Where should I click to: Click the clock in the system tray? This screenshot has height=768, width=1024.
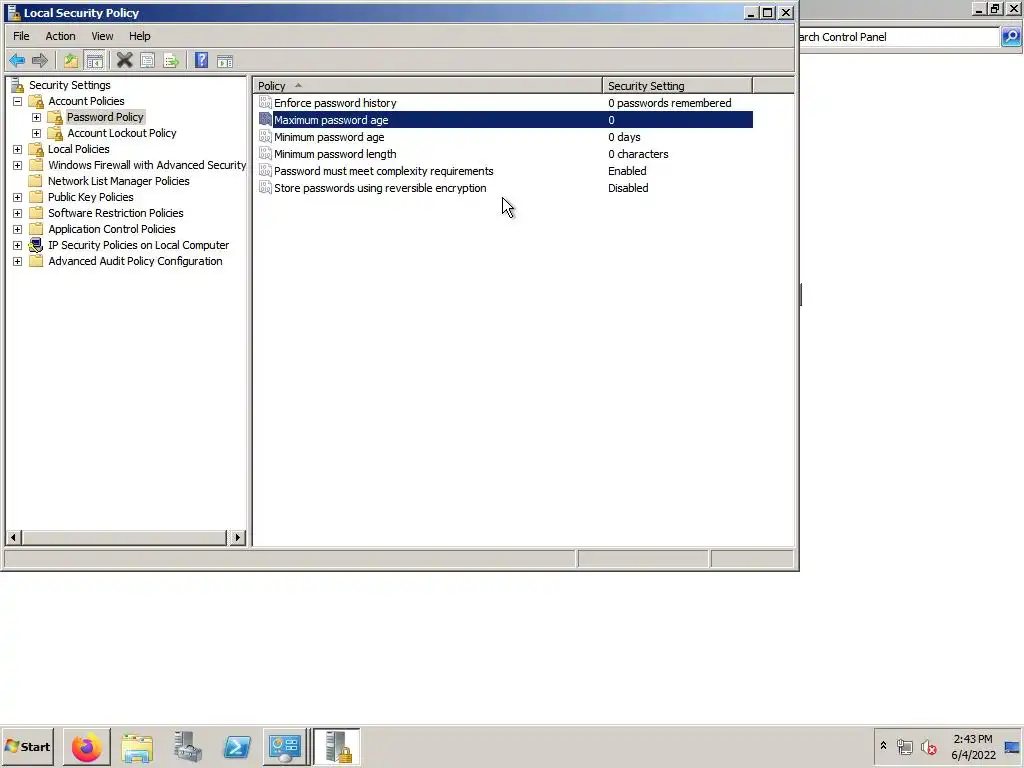coord(972,746)
